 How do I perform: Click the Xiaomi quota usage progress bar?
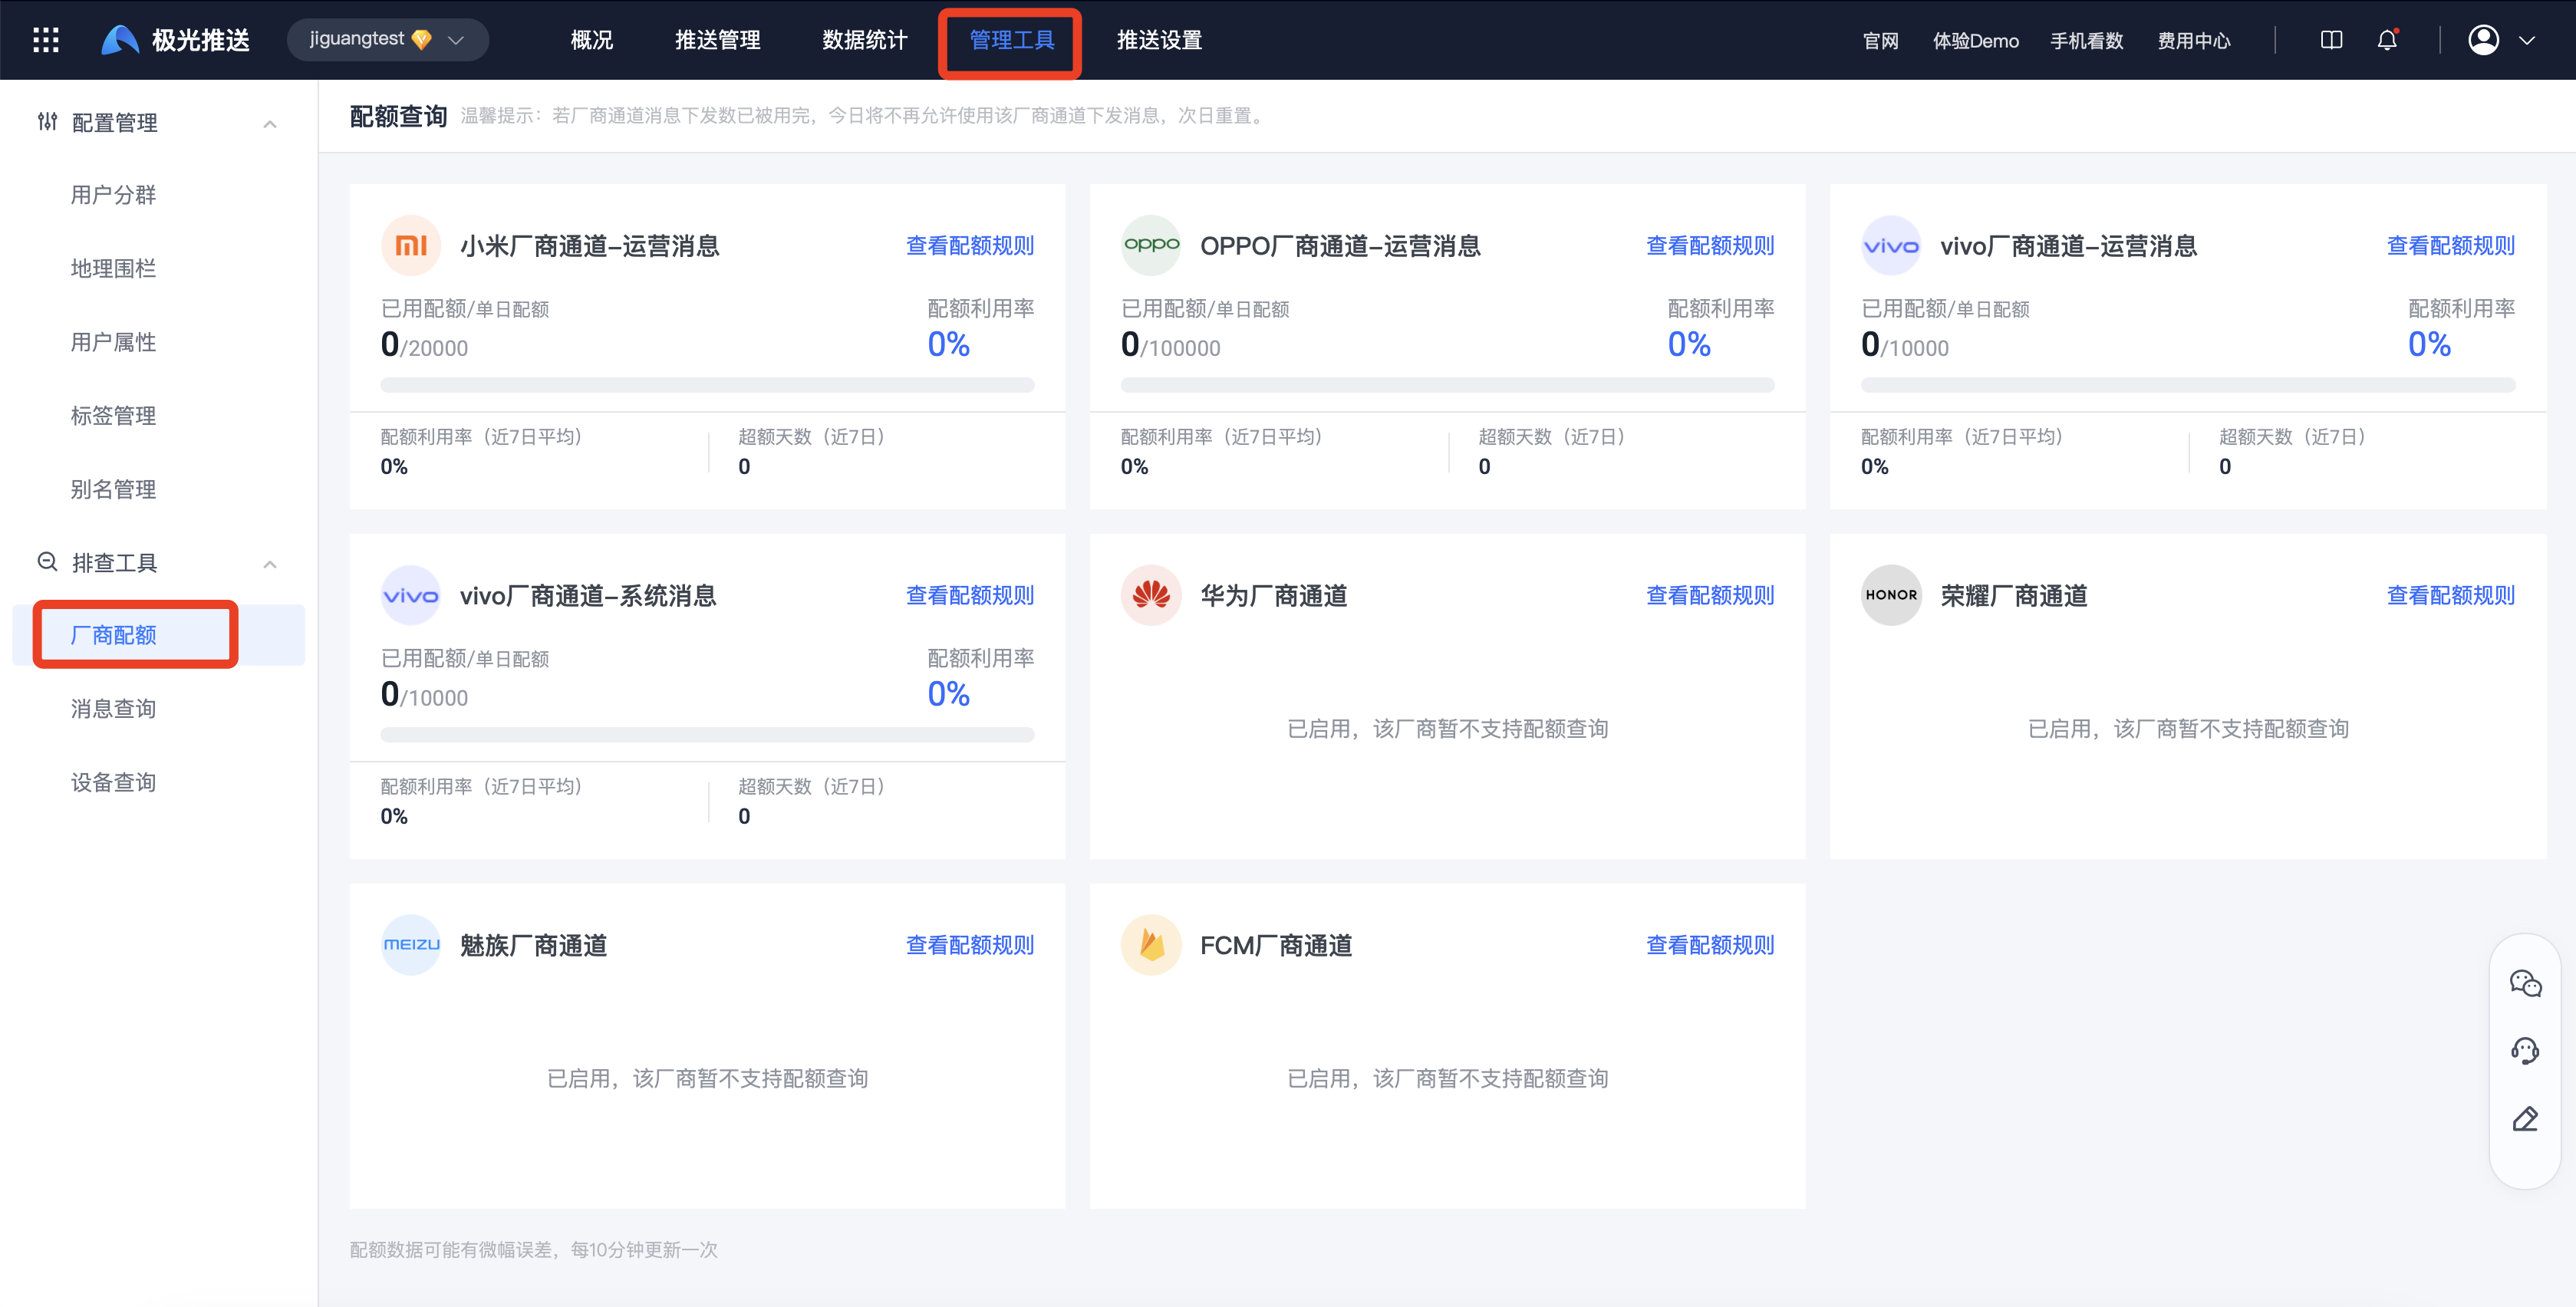(707, 385)
